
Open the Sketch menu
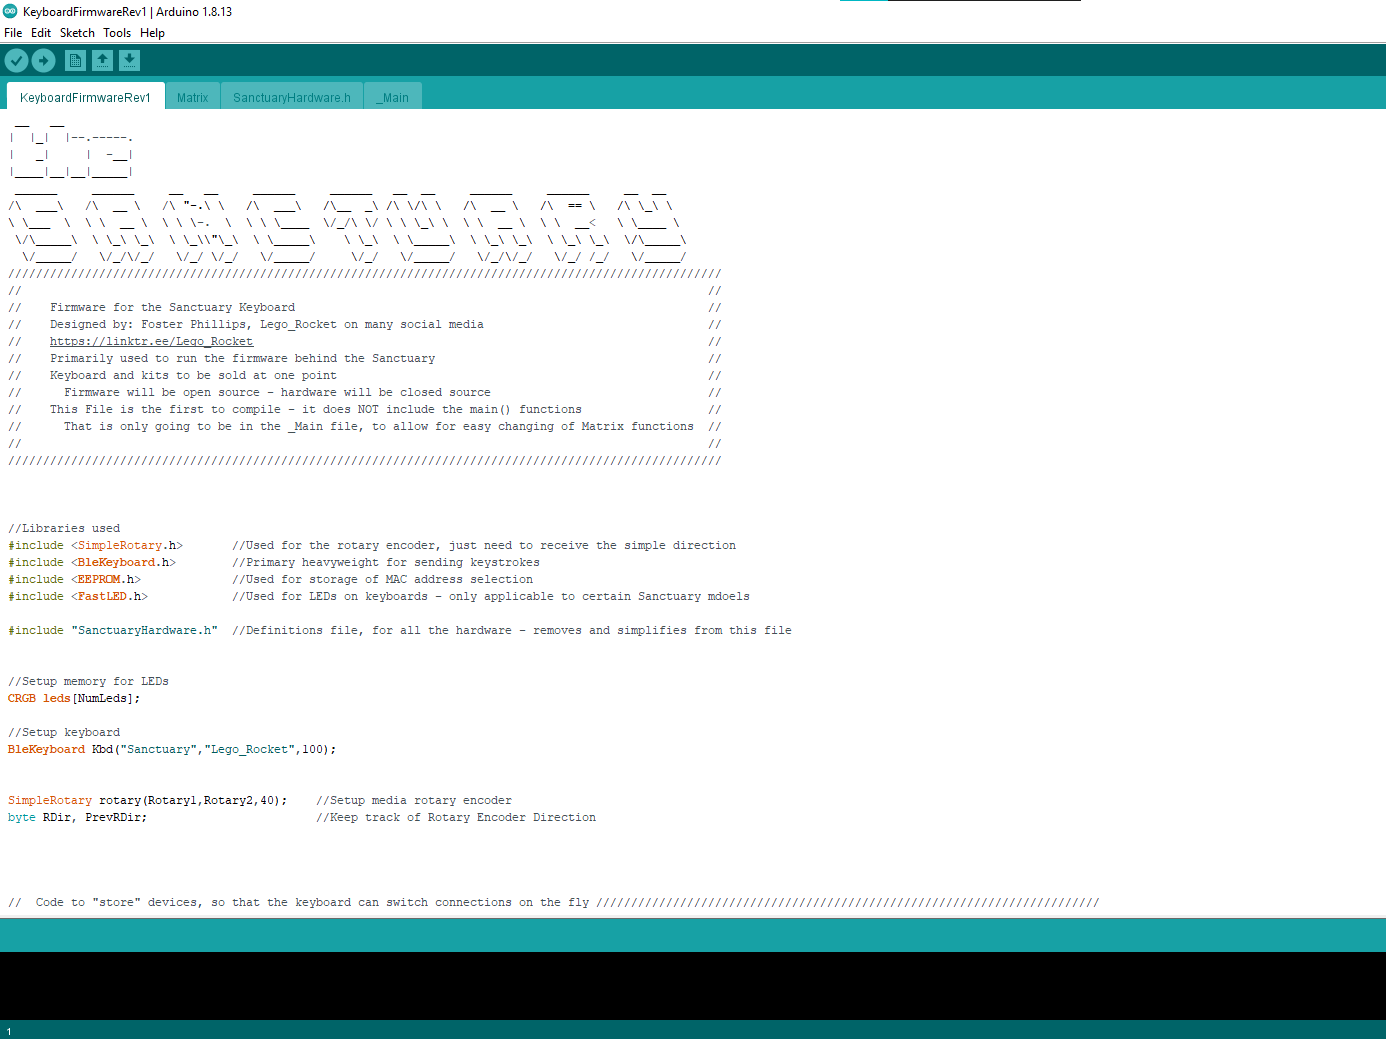pyautogui.click(x=77, y=32)
